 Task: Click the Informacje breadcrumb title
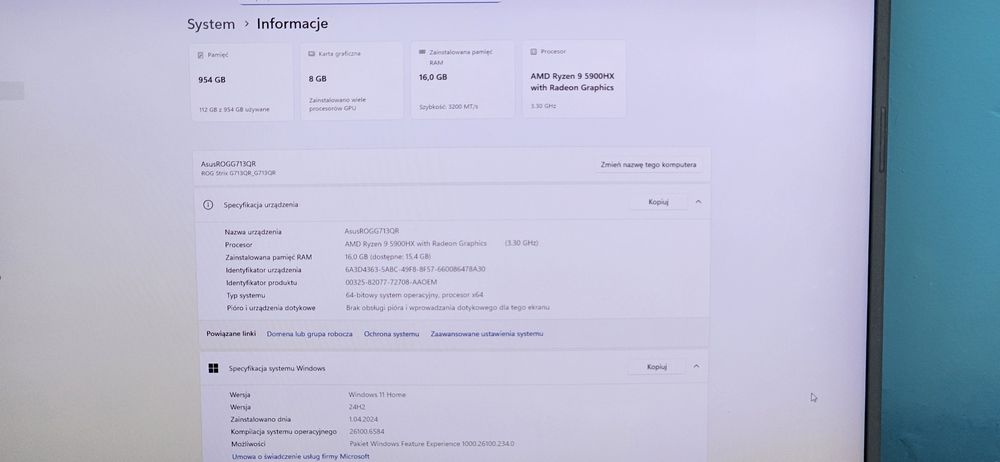[292, 24]
